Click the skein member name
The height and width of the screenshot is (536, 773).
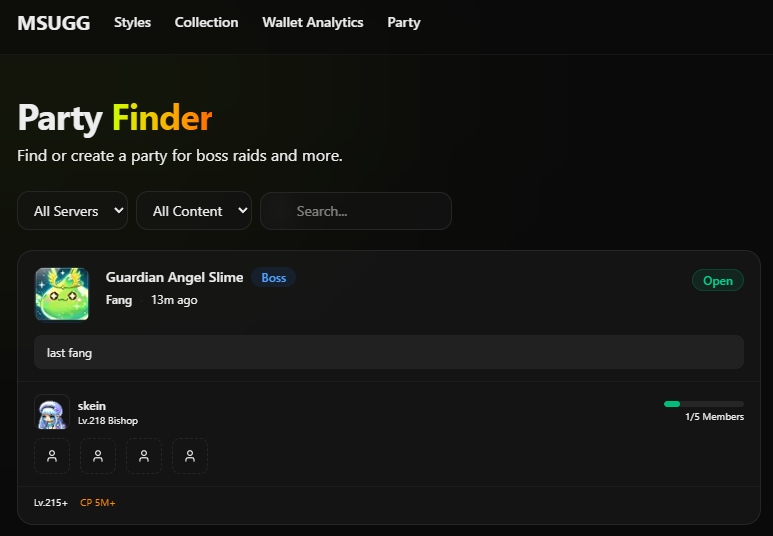pos(92,406)
